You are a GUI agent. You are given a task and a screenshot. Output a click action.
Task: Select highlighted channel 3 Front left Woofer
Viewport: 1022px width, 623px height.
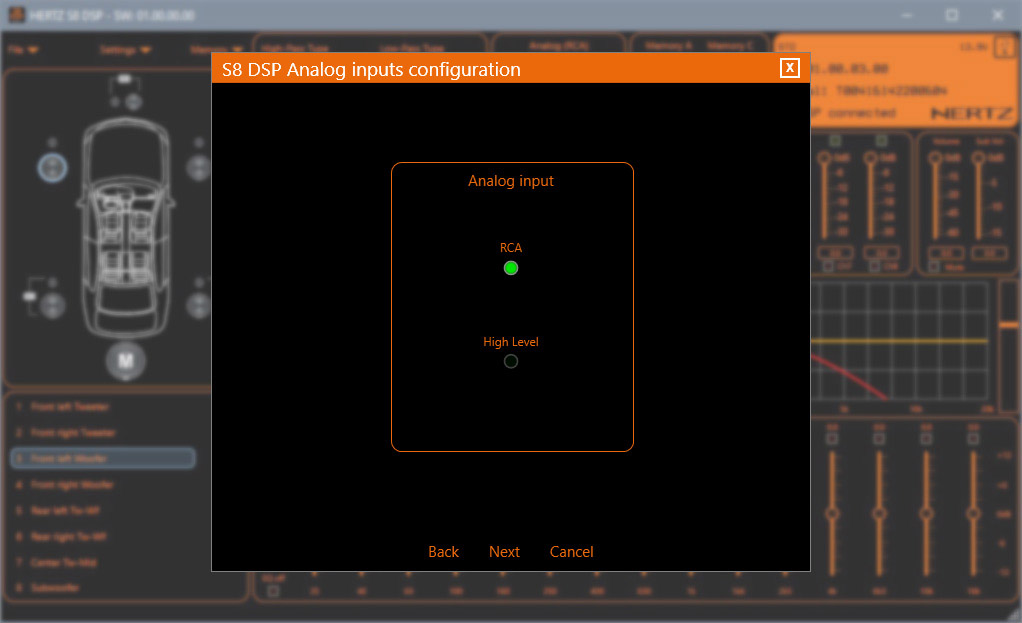point(103,458)
